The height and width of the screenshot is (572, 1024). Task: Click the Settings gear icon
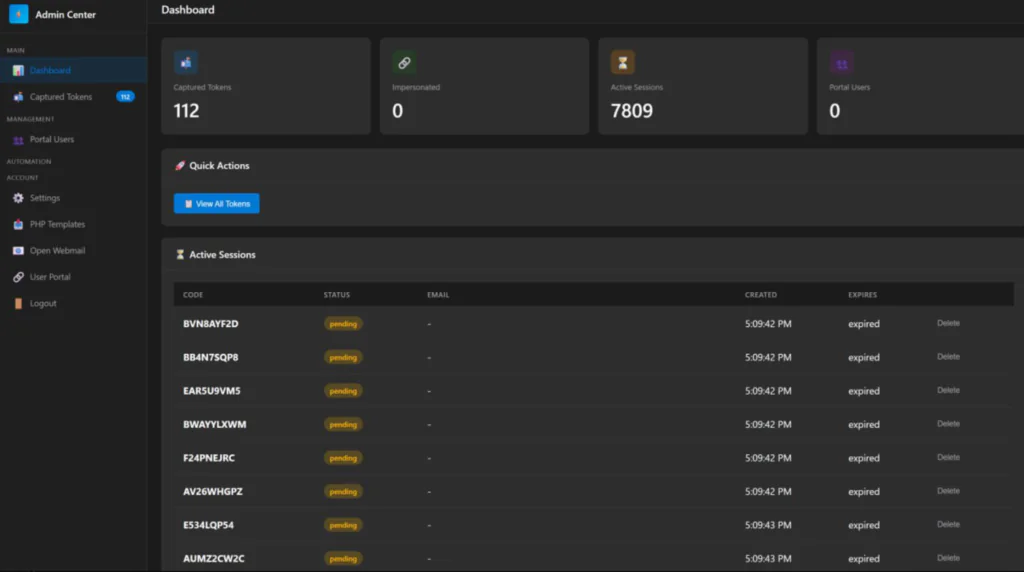tap(18, 198)
